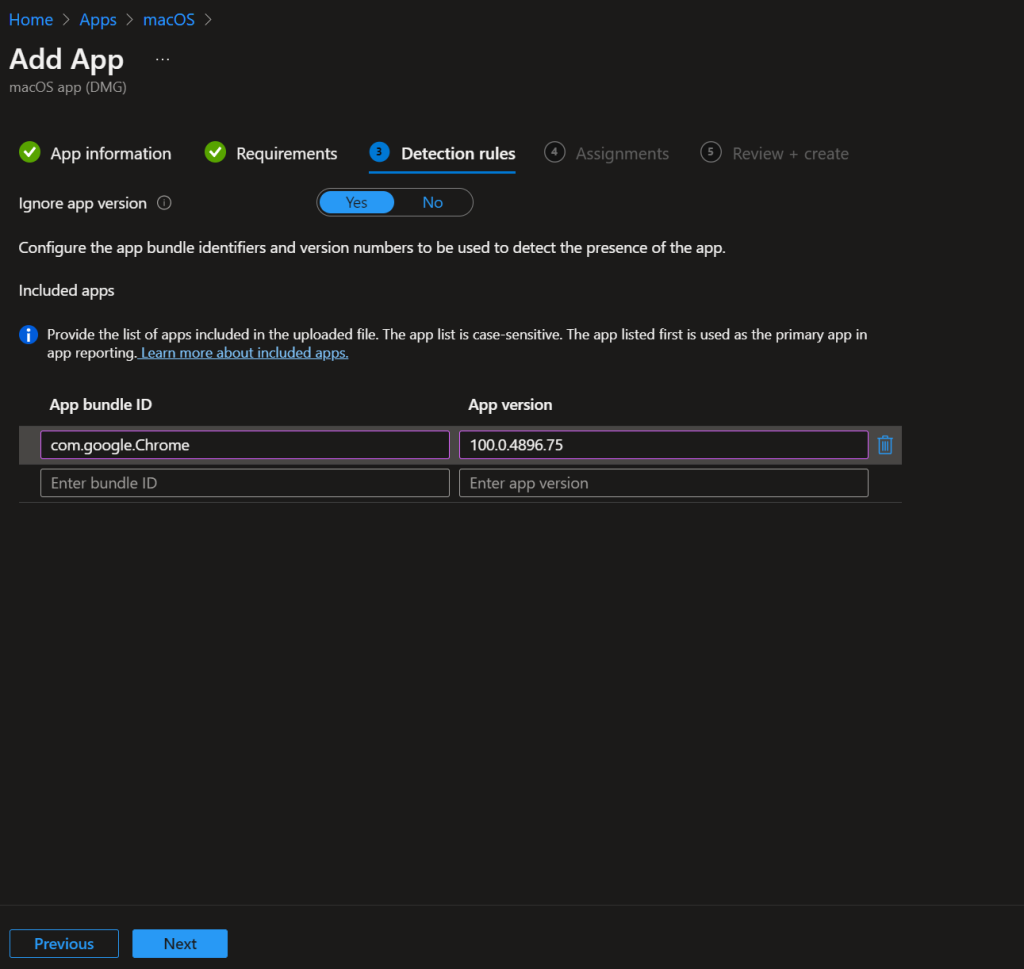This screenshot has height=969, width=1024.
Task: Navigate to Home breadcrumb
Action: 31,20
